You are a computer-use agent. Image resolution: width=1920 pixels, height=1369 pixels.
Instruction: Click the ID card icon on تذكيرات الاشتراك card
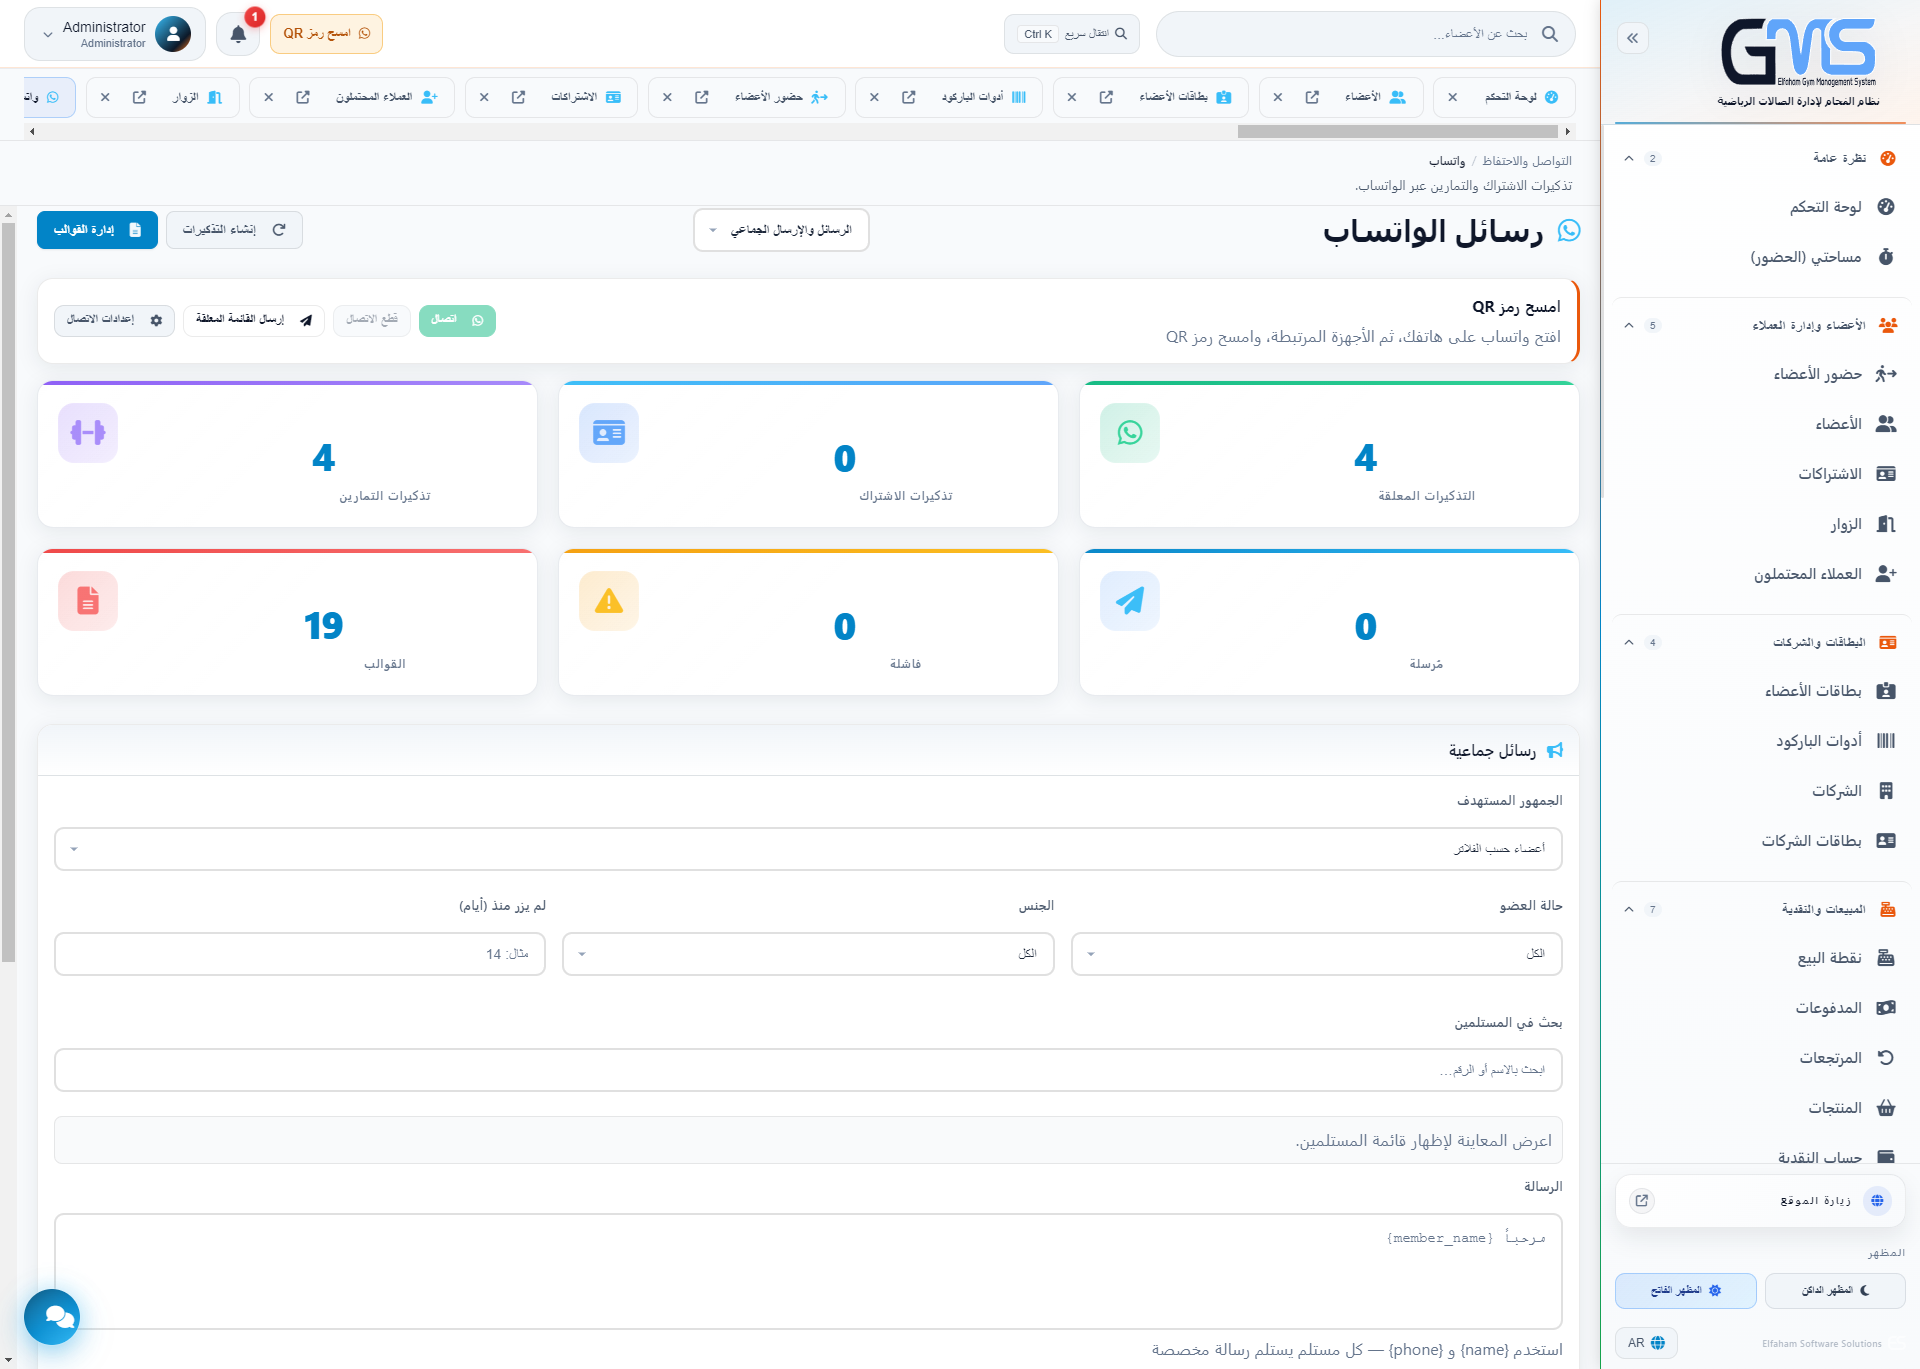(609, 433)
